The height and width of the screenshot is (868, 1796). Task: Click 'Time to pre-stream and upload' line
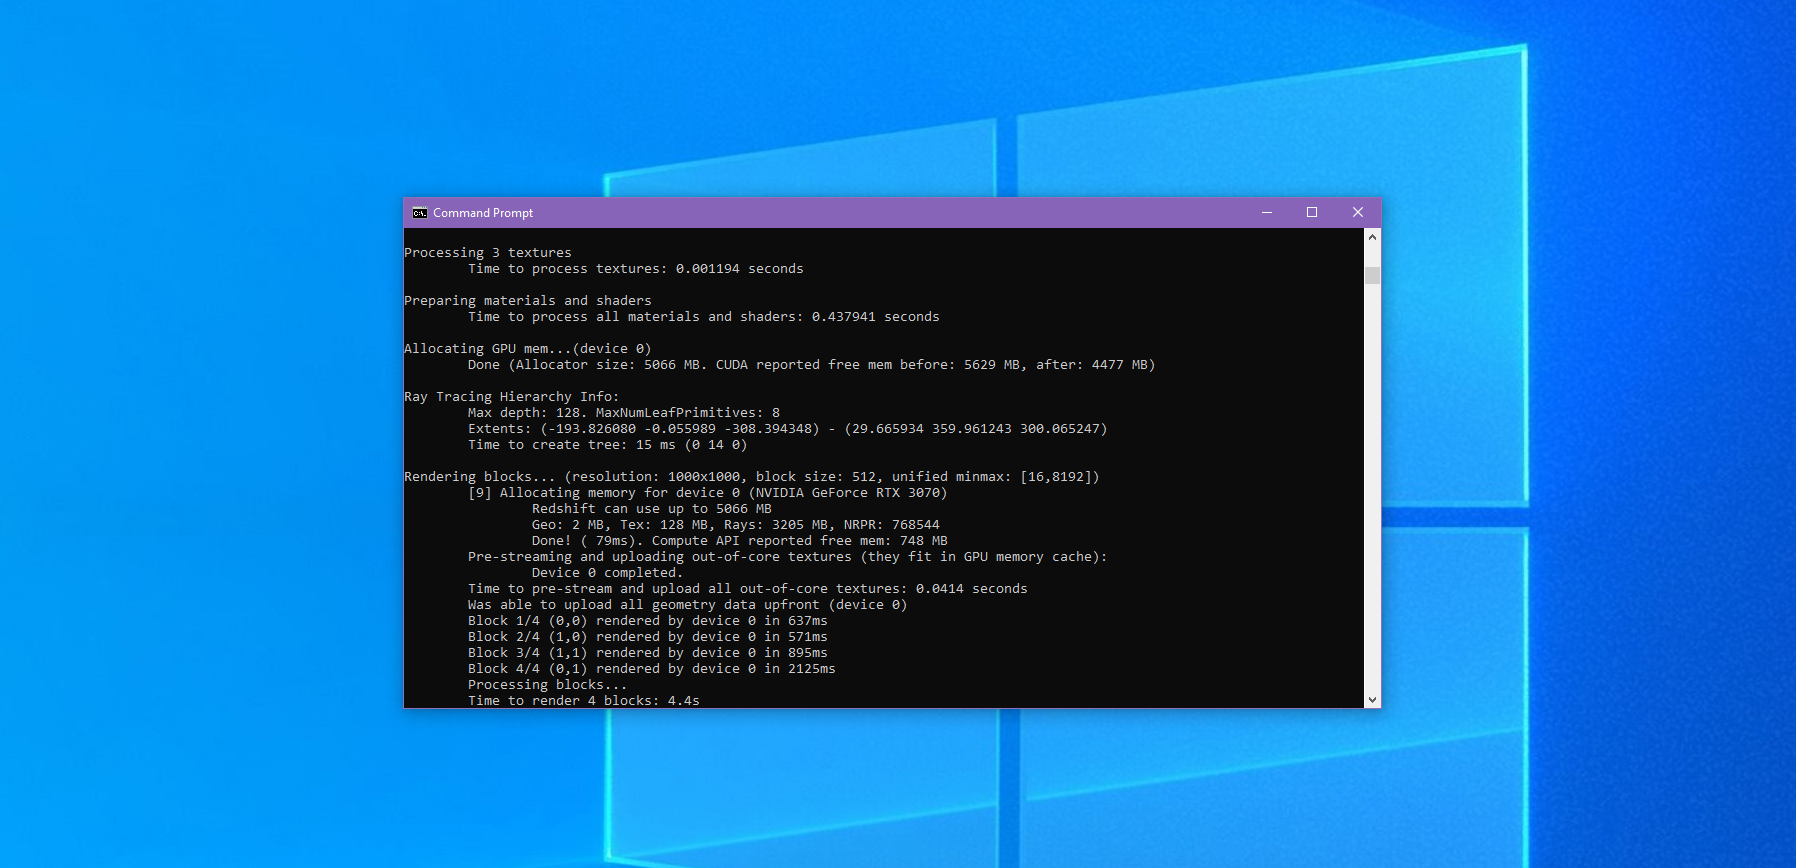point(748,589)
